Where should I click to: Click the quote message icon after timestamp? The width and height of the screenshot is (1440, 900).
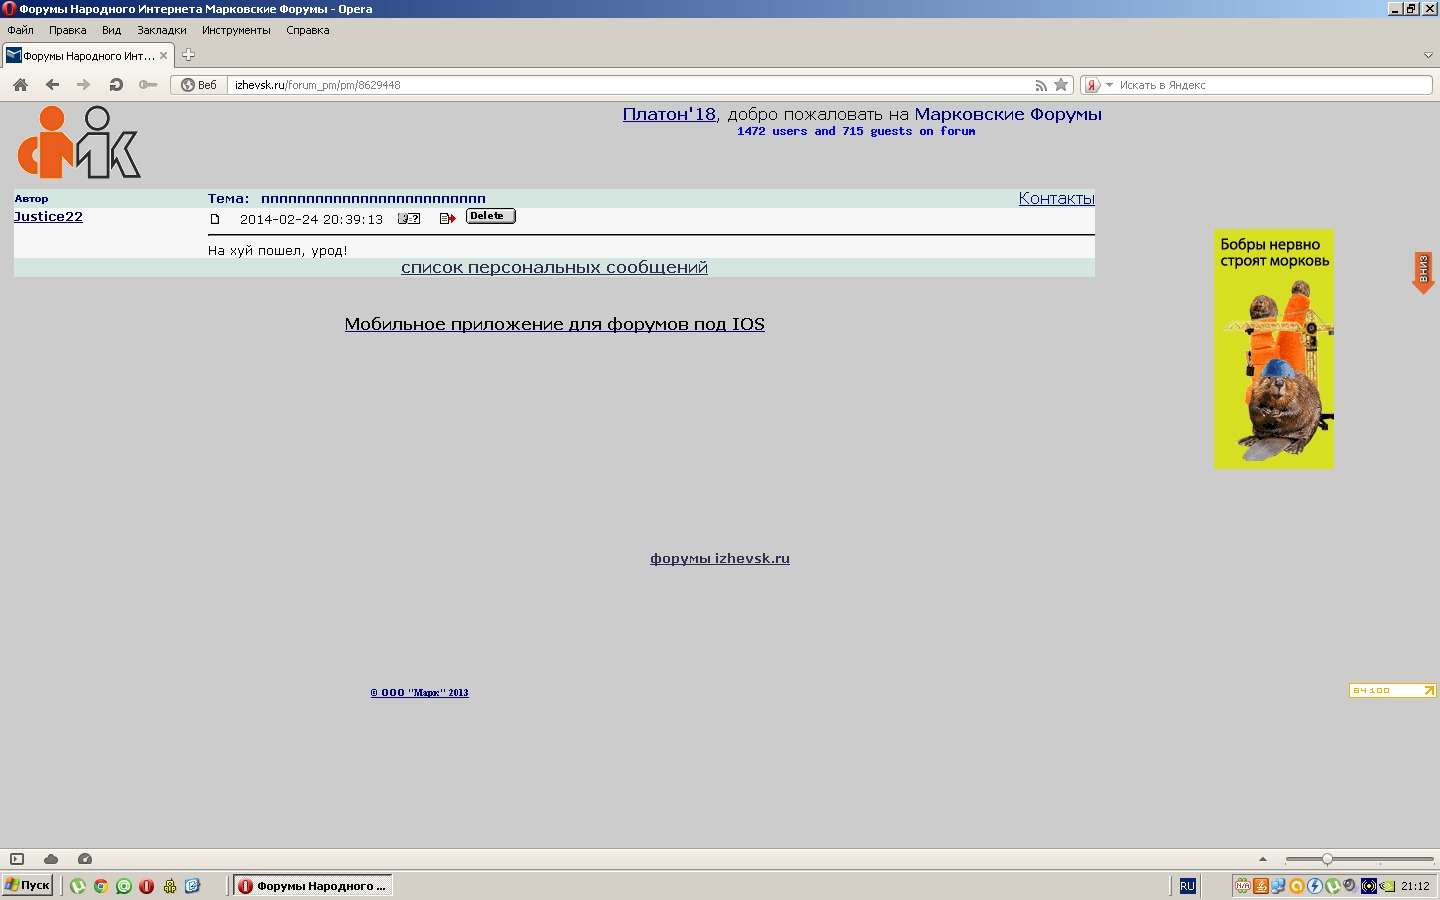pyautogui.click(x=409, y=218)
